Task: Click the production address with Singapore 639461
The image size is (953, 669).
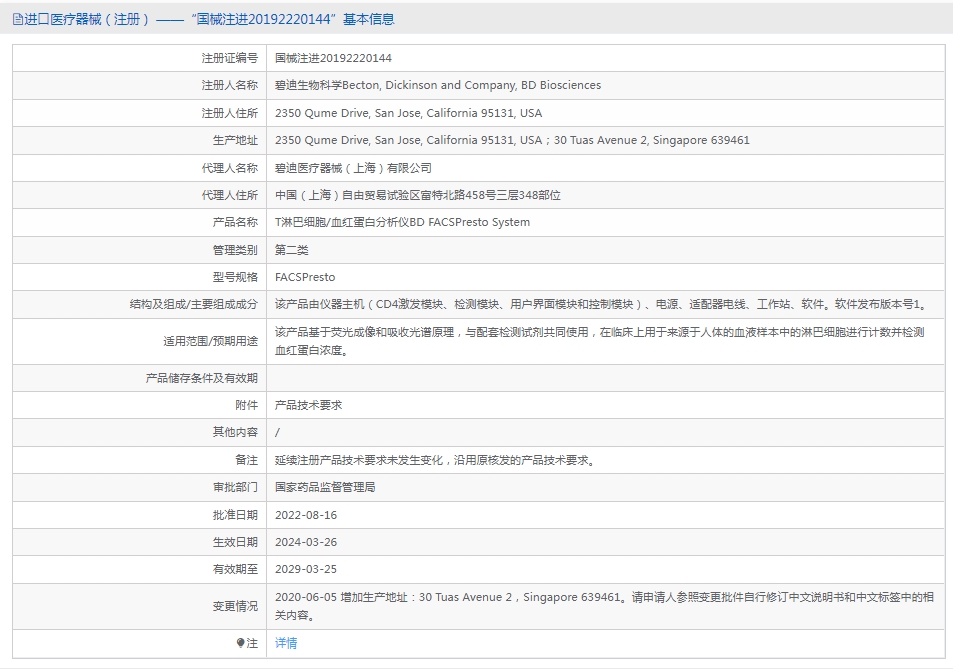Action: [x=512, y=140]
